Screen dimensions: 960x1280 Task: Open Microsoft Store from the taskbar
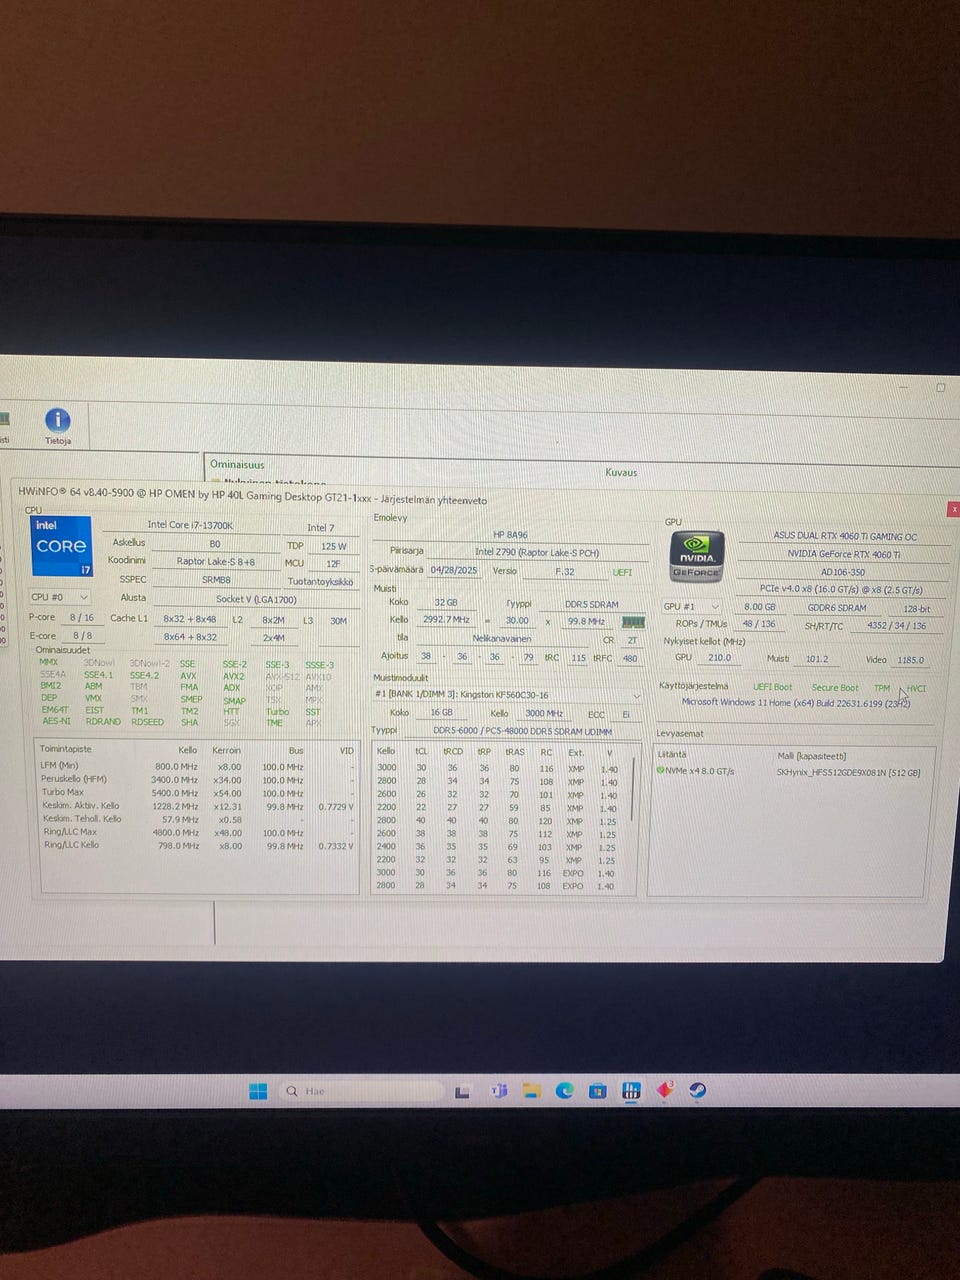[x=598, y=1091]
